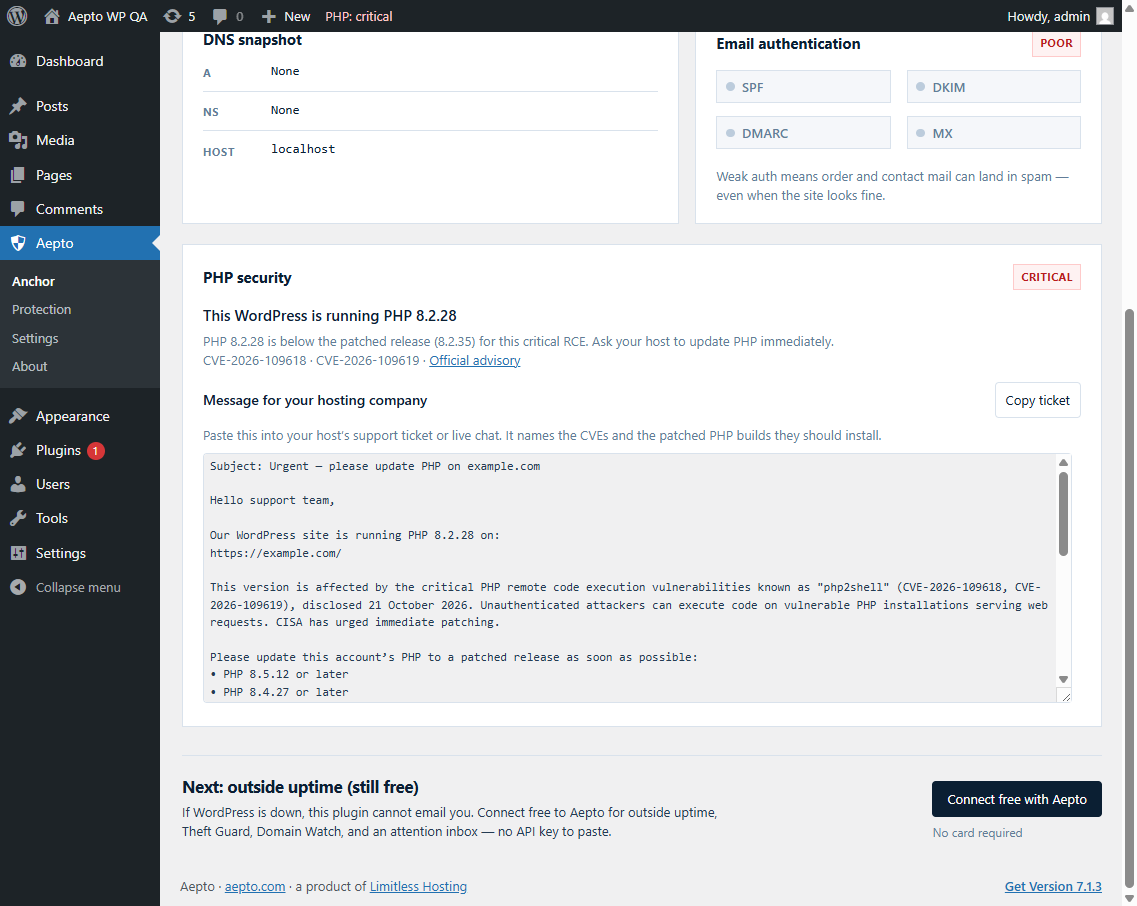Click the Posts pushpin icon

[18, 106]
